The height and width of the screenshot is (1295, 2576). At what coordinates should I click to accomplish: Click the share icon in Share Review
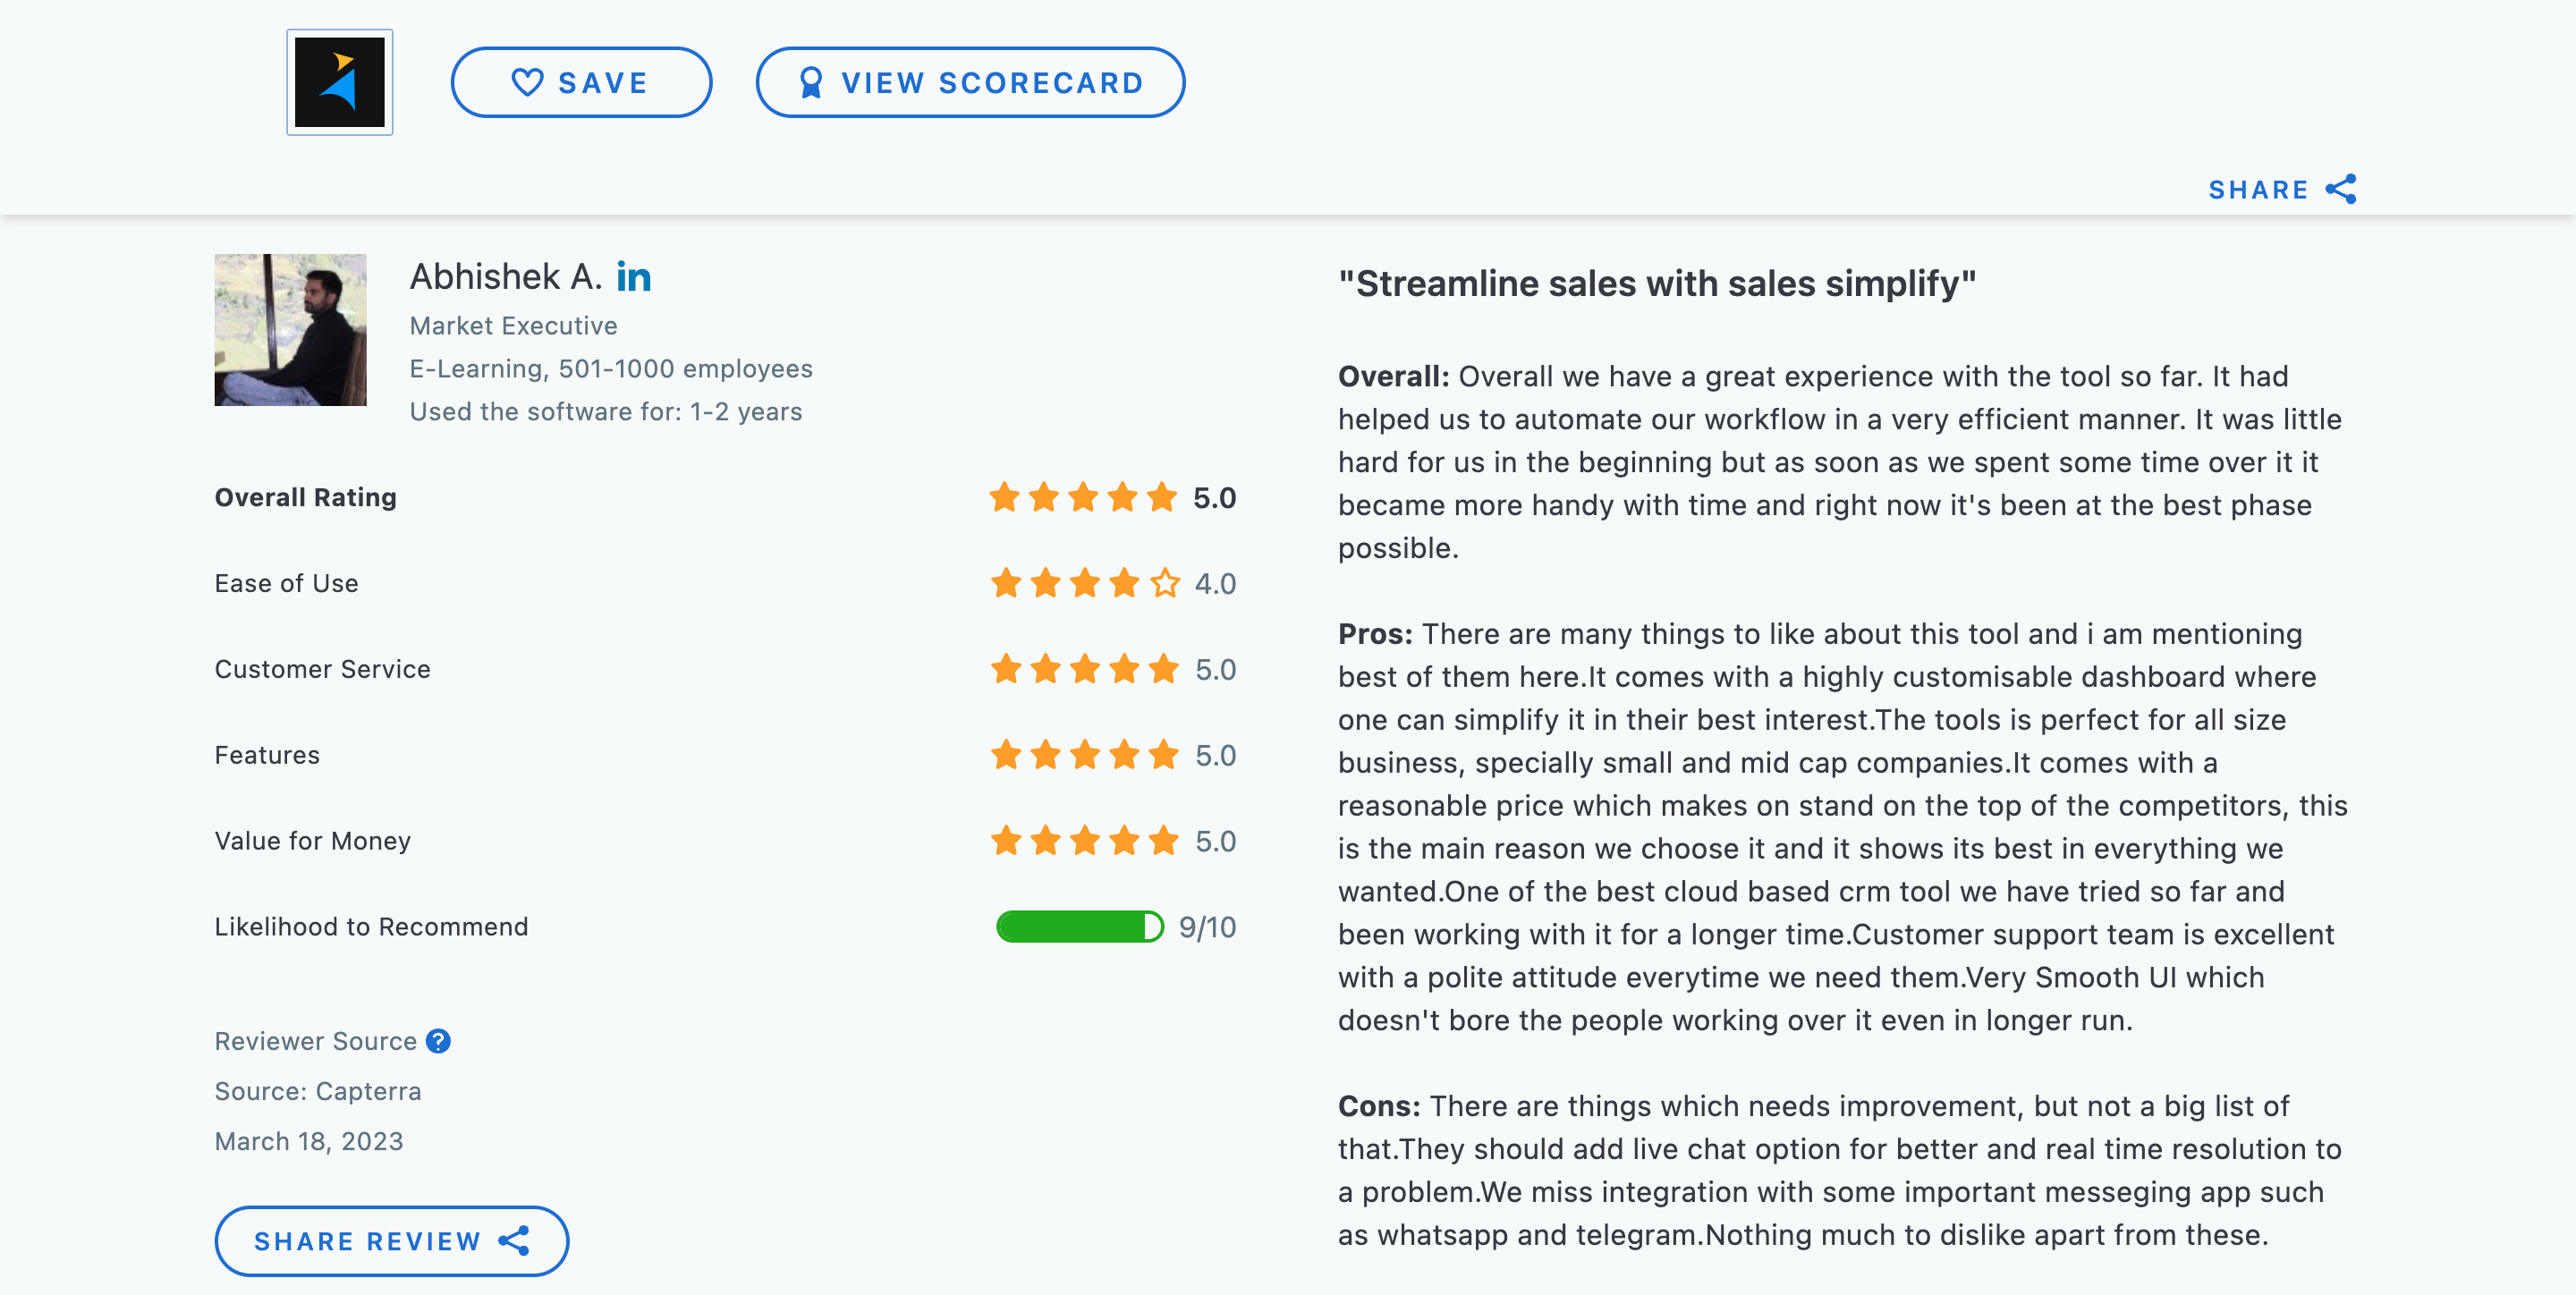point(514,1241)
